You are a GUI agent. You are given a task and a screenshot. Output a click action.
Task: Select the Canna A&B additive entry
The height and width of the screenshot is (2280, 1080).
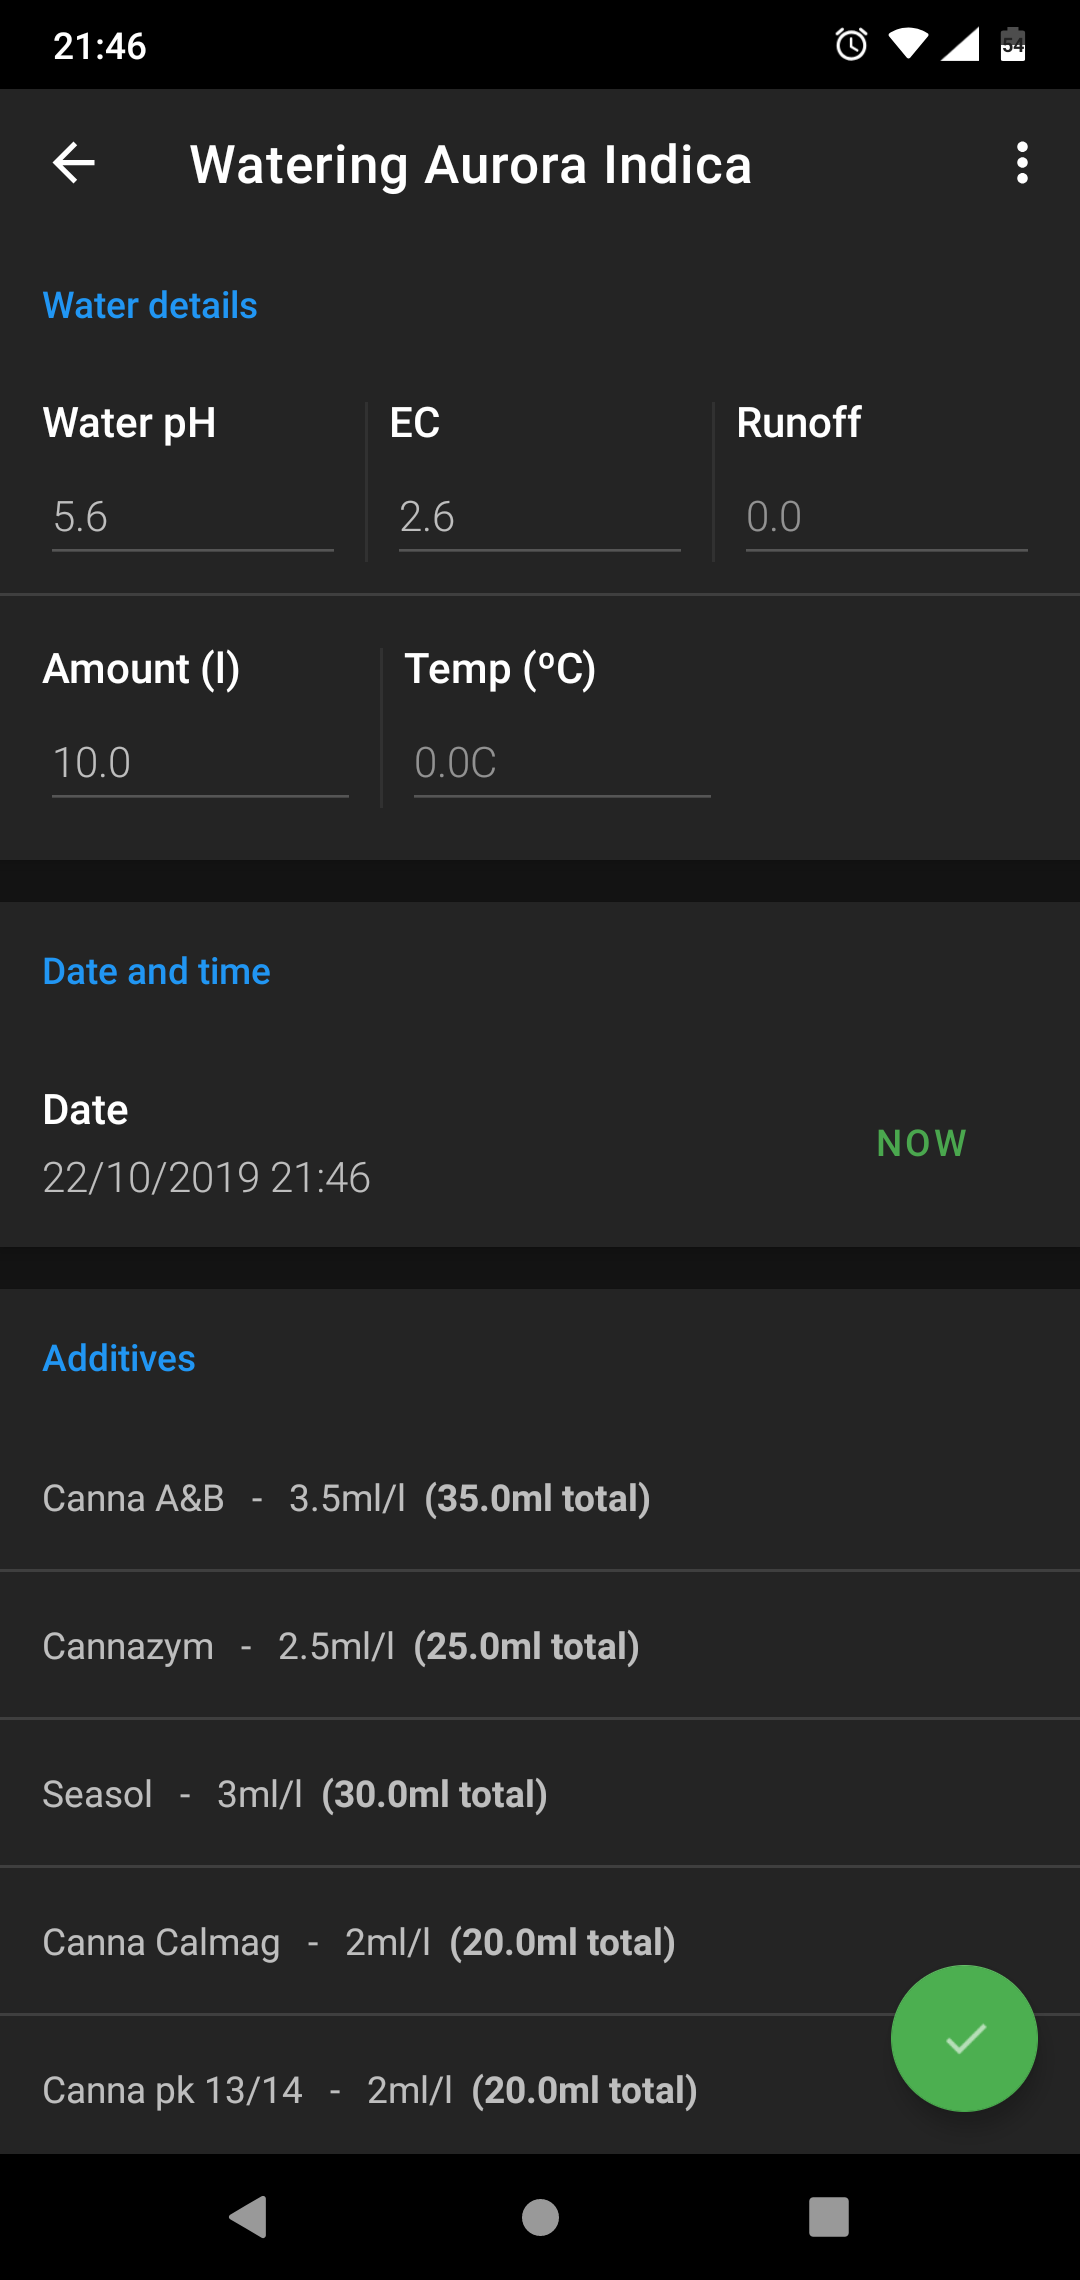click(346, 1498)
